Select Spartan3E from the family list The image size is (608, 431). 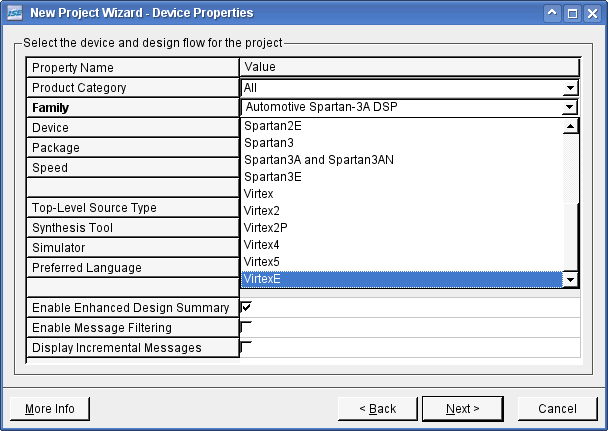[273, 177]
